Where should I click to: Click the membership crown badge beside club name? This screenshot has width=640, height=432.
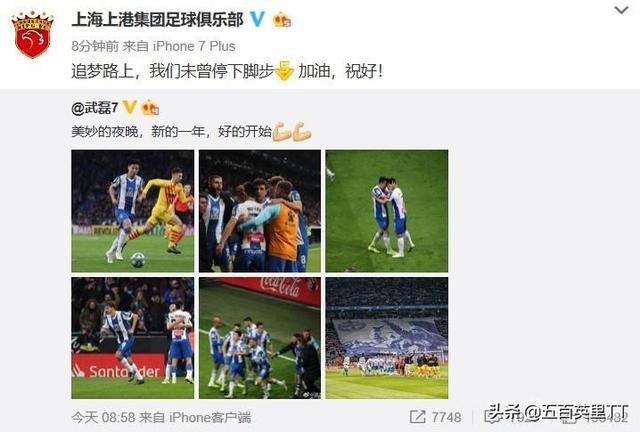click(x=282, y=20)
